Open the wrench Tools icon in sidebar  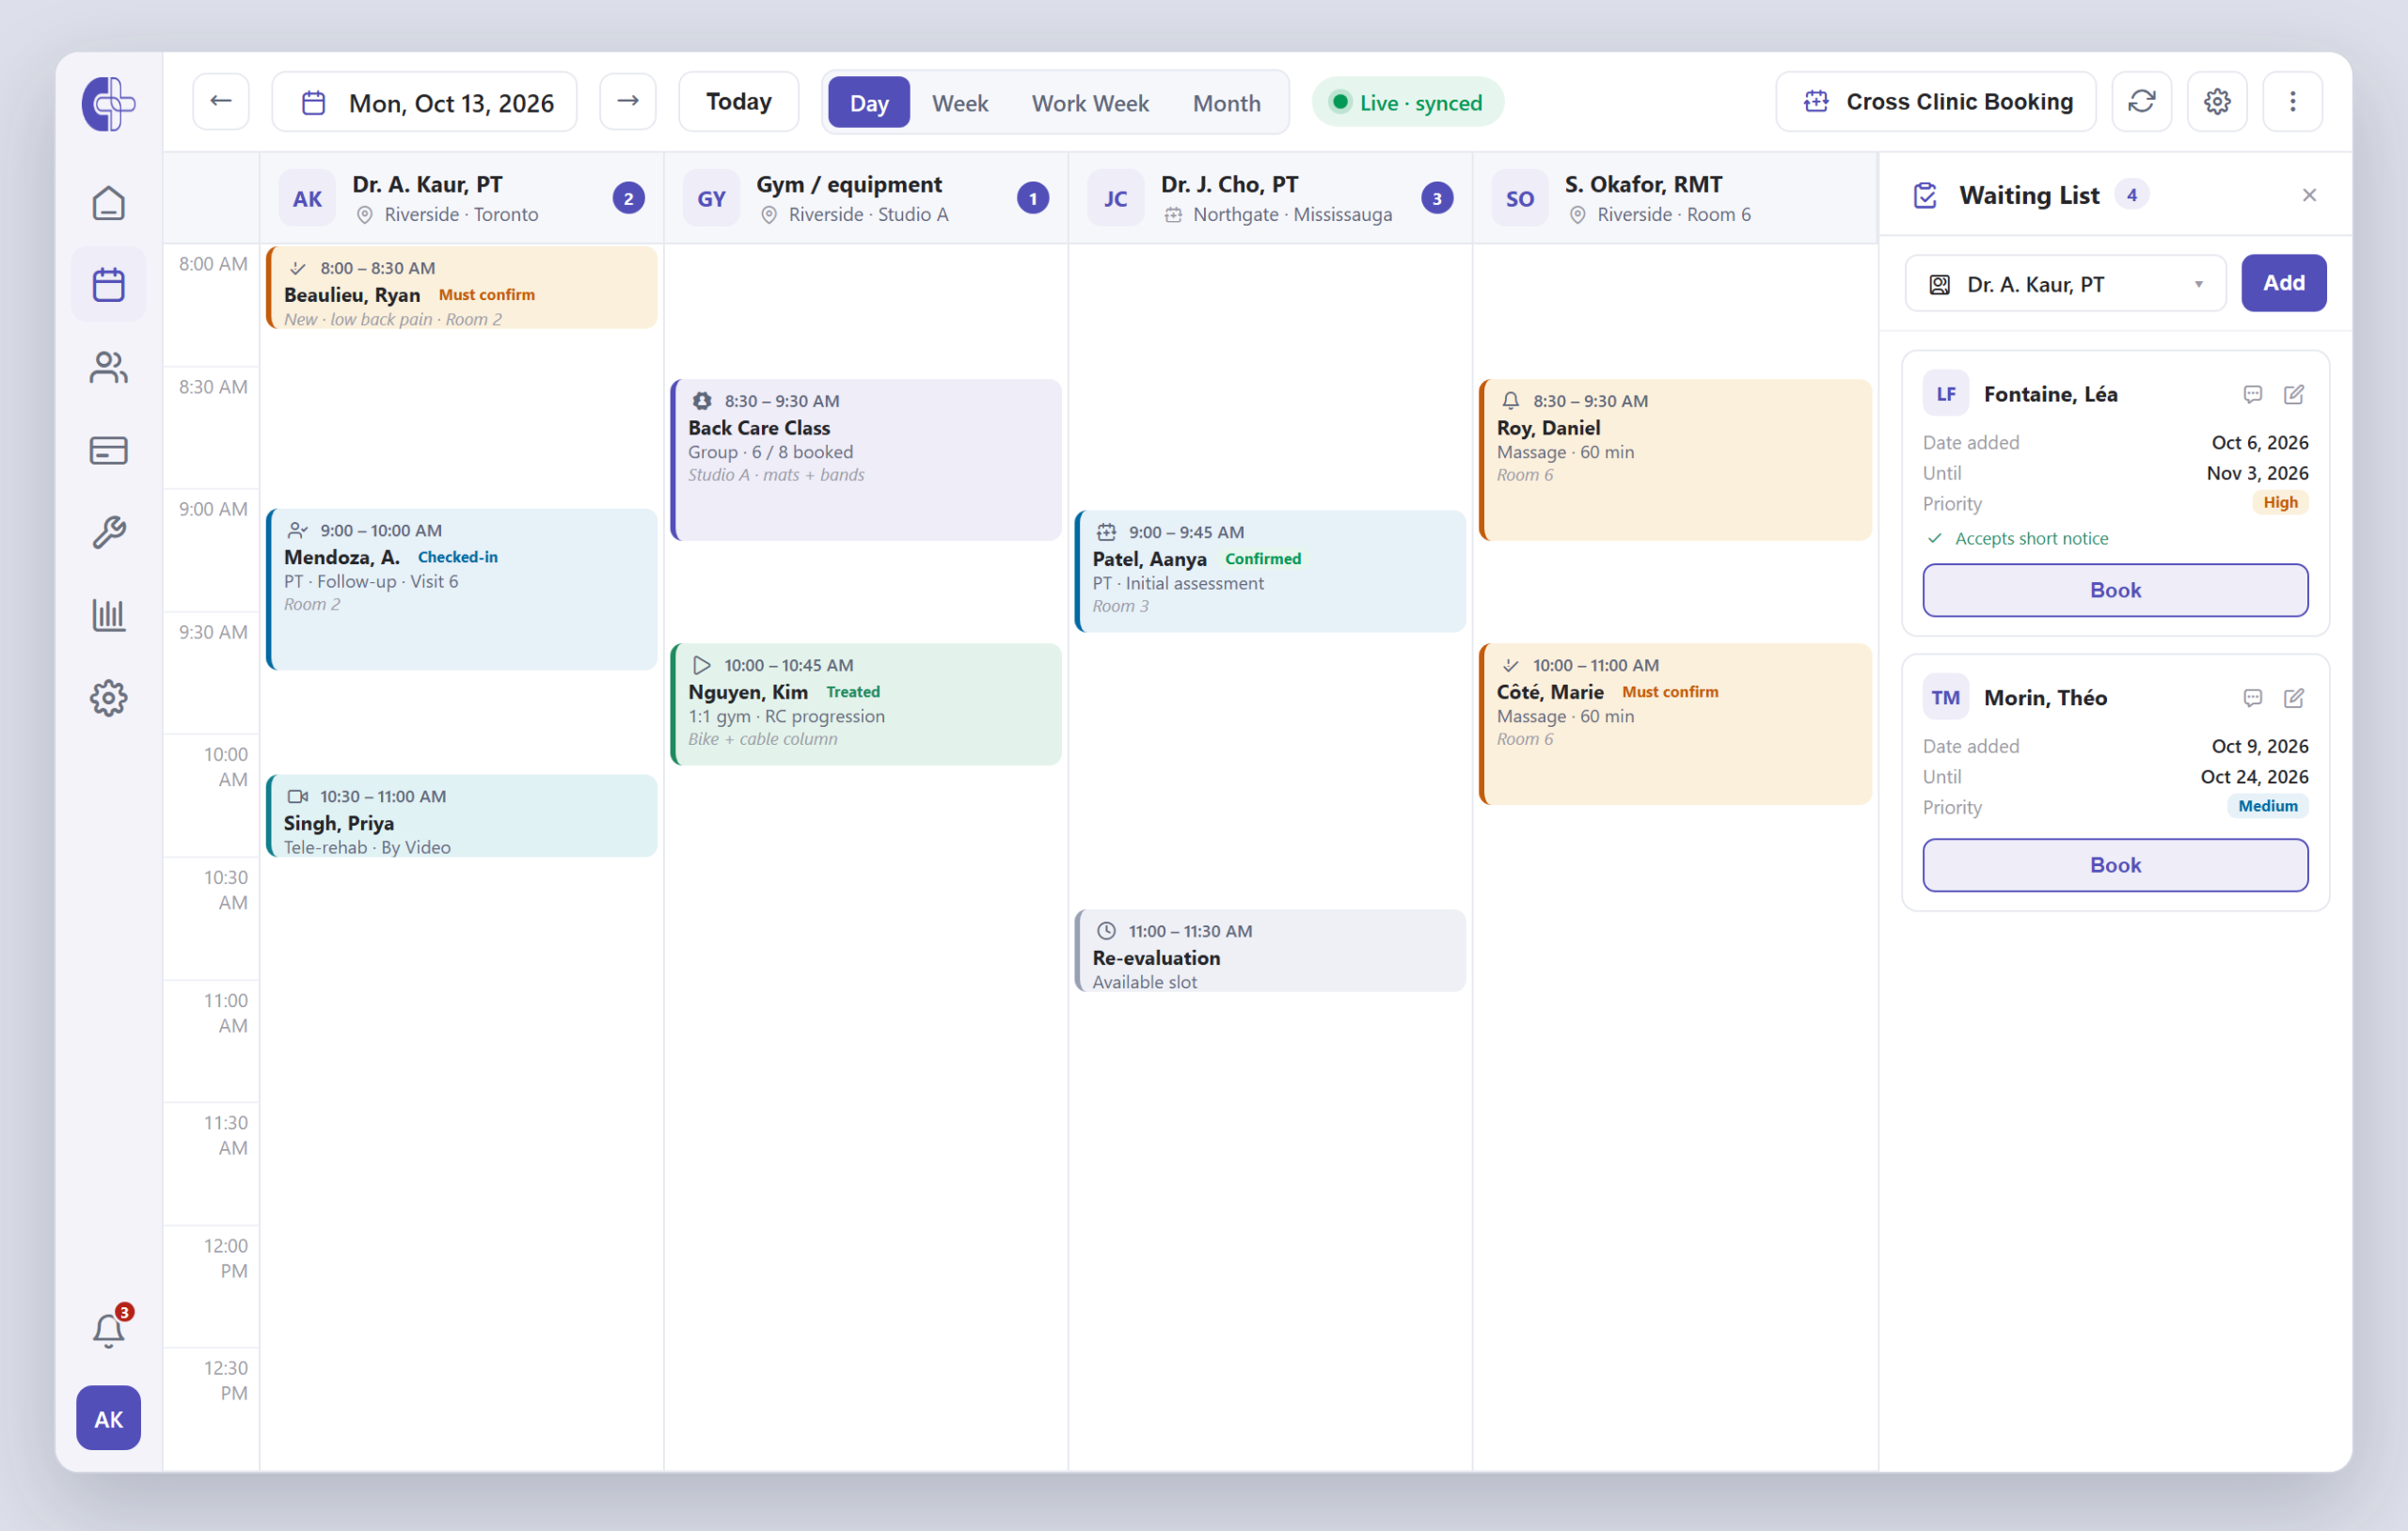(x=108, y=533)
